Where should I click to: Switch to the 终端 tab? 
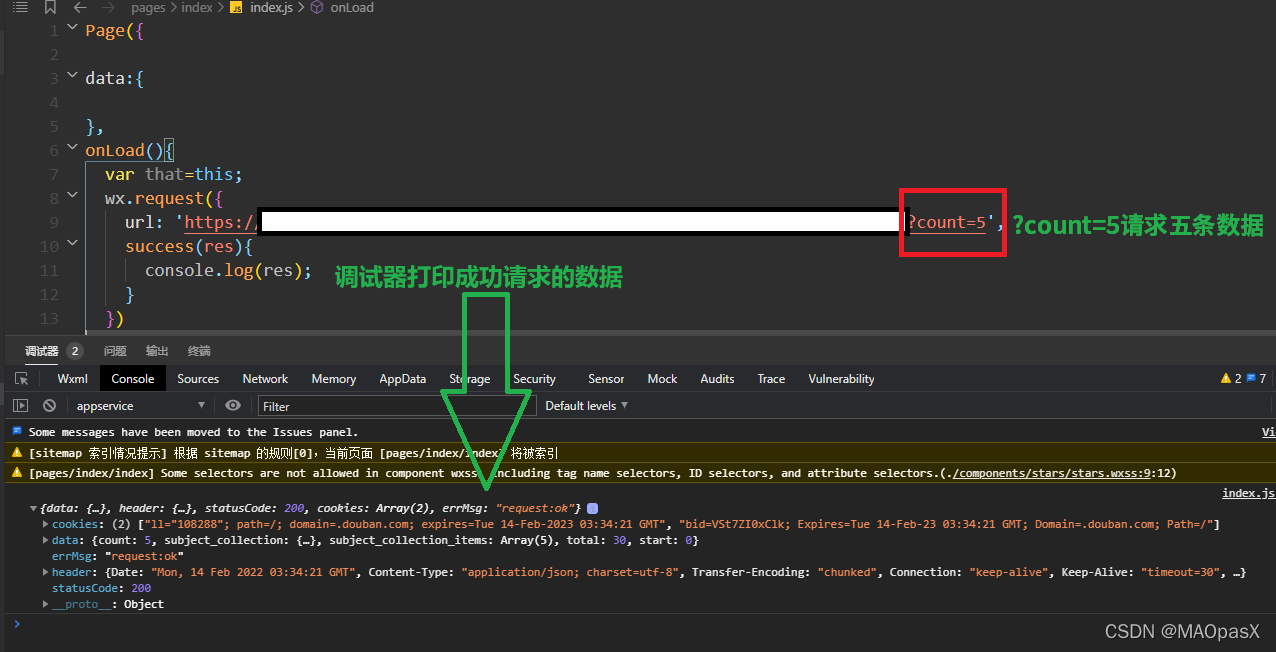[x=199, y=351]
